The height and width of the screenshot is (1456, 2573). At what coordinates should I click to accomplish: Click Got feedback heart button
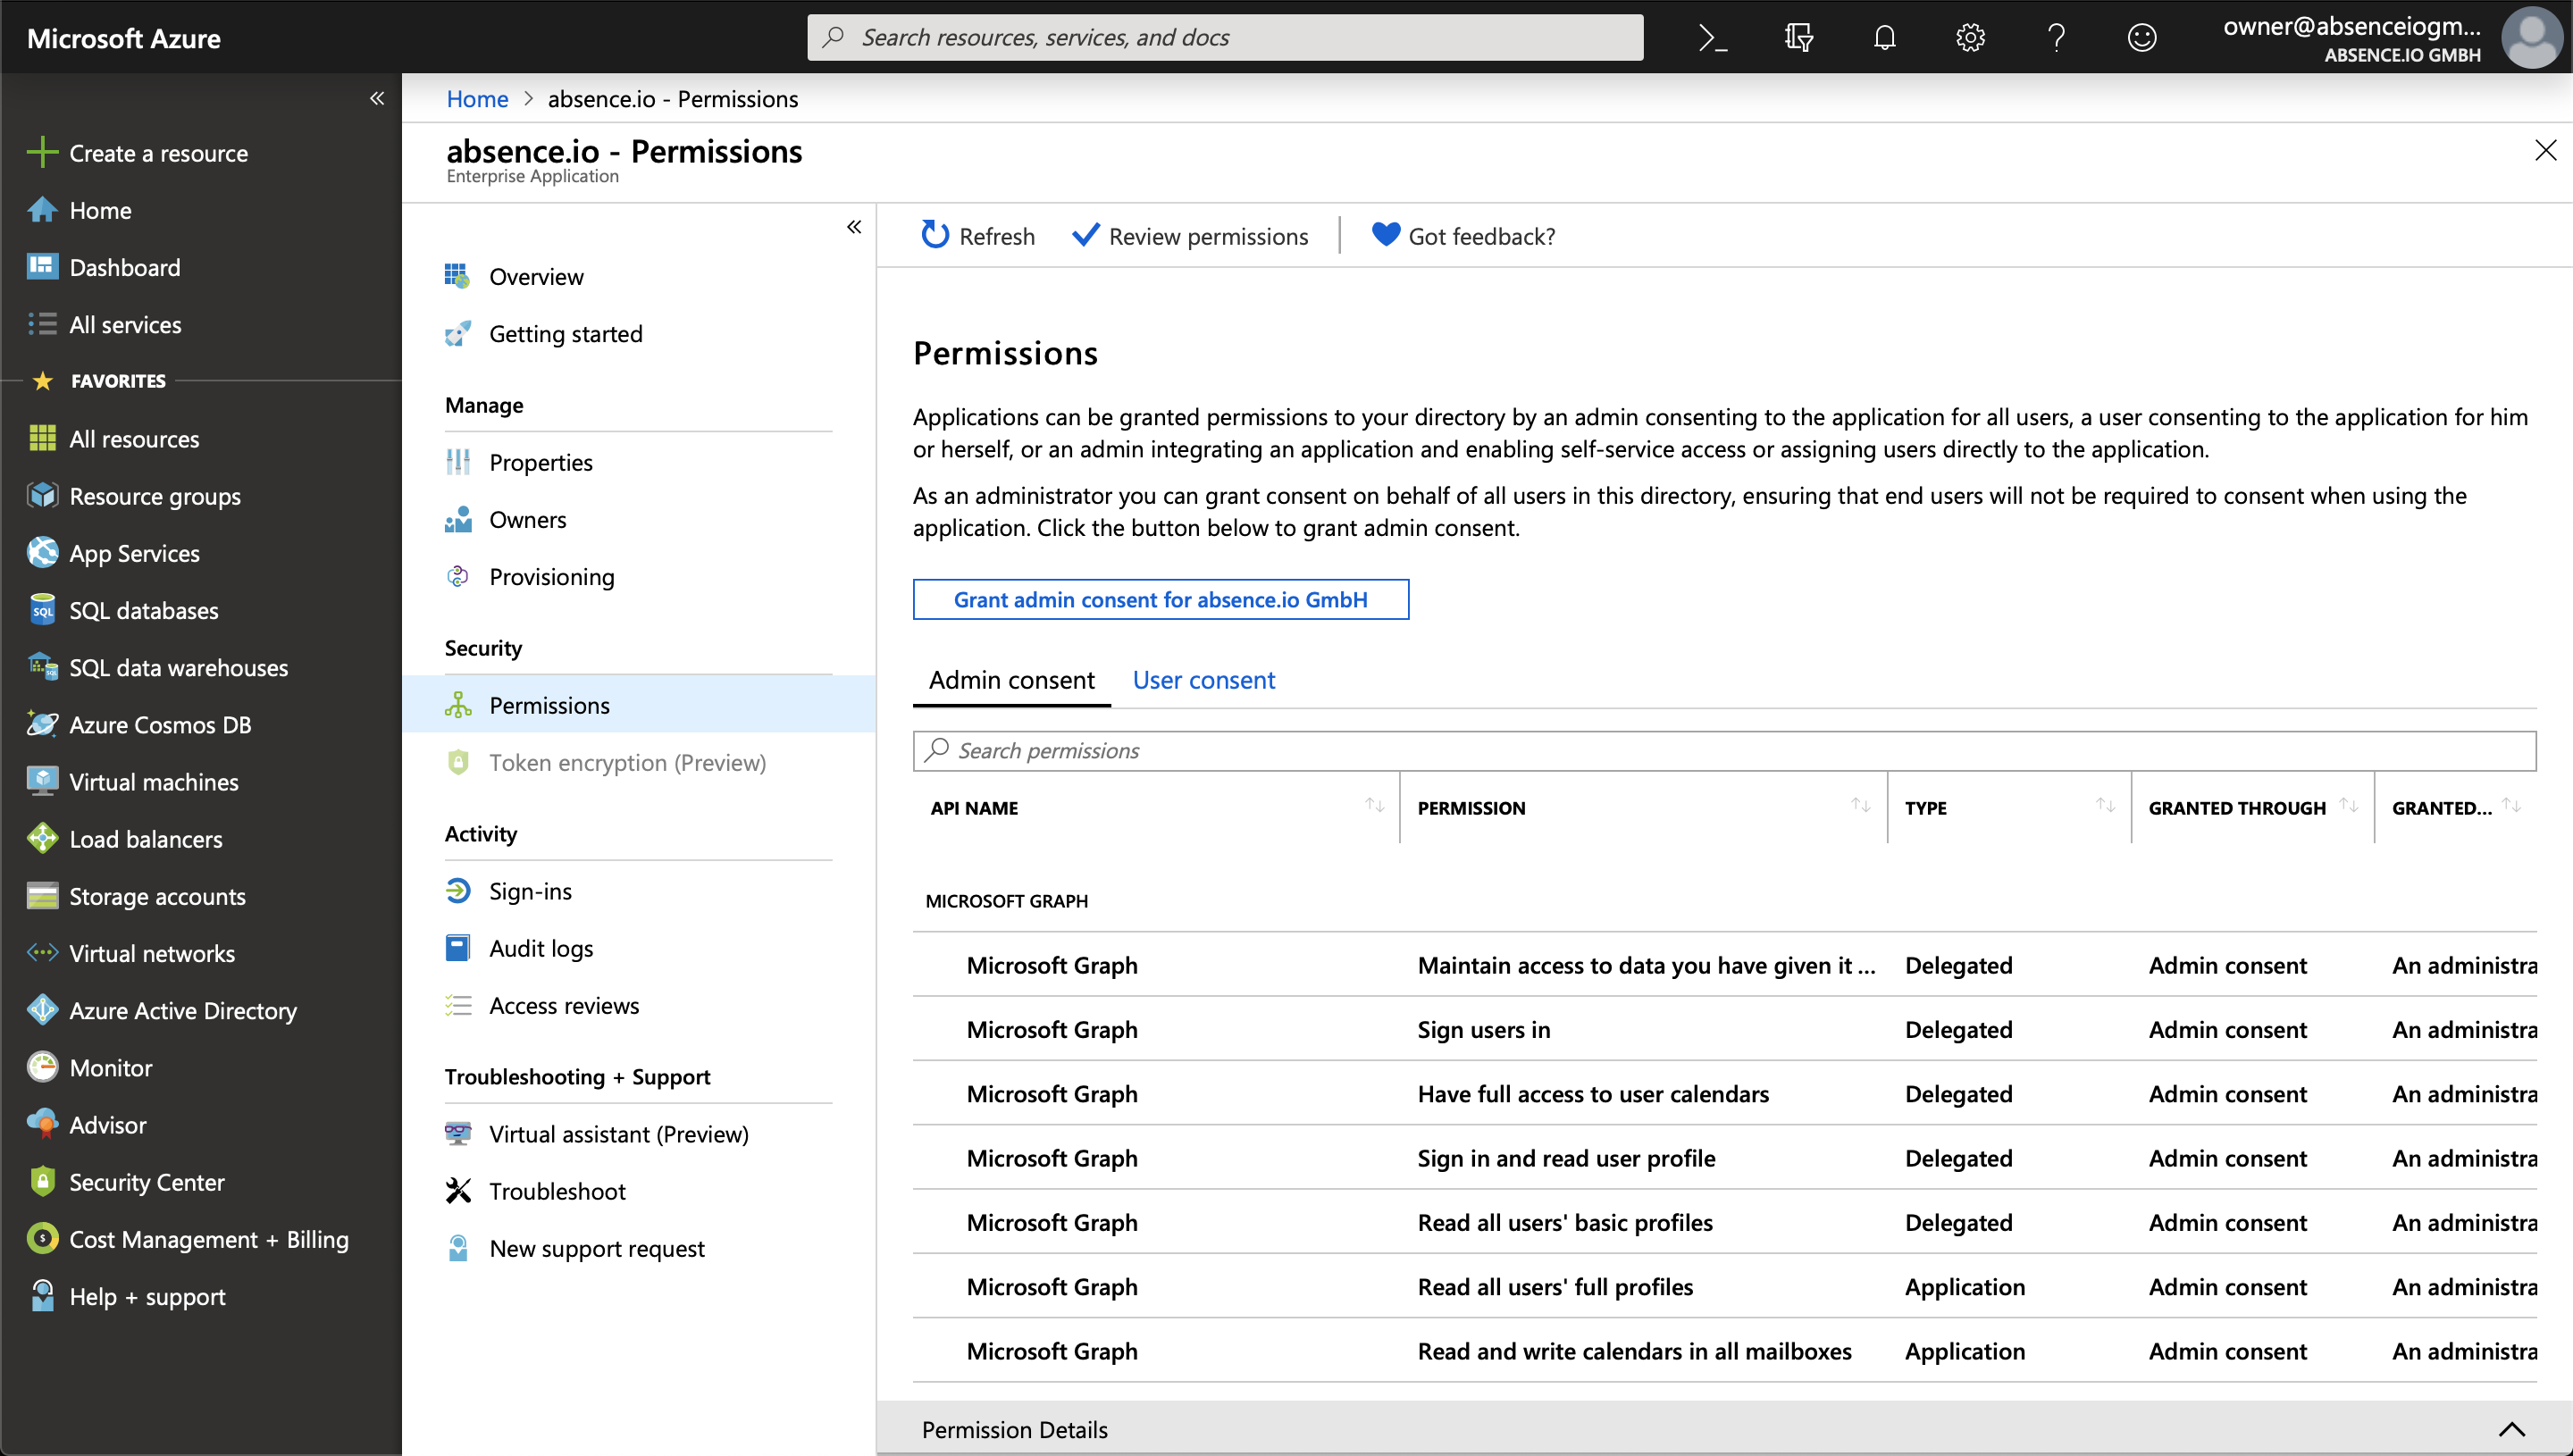click(1463, 235)
